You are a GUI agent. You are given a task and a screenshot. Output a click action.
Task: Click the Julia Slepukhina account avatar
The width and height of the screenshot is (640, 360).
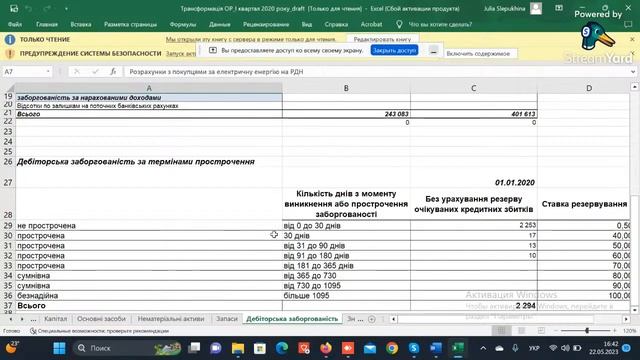click(536, 8)
